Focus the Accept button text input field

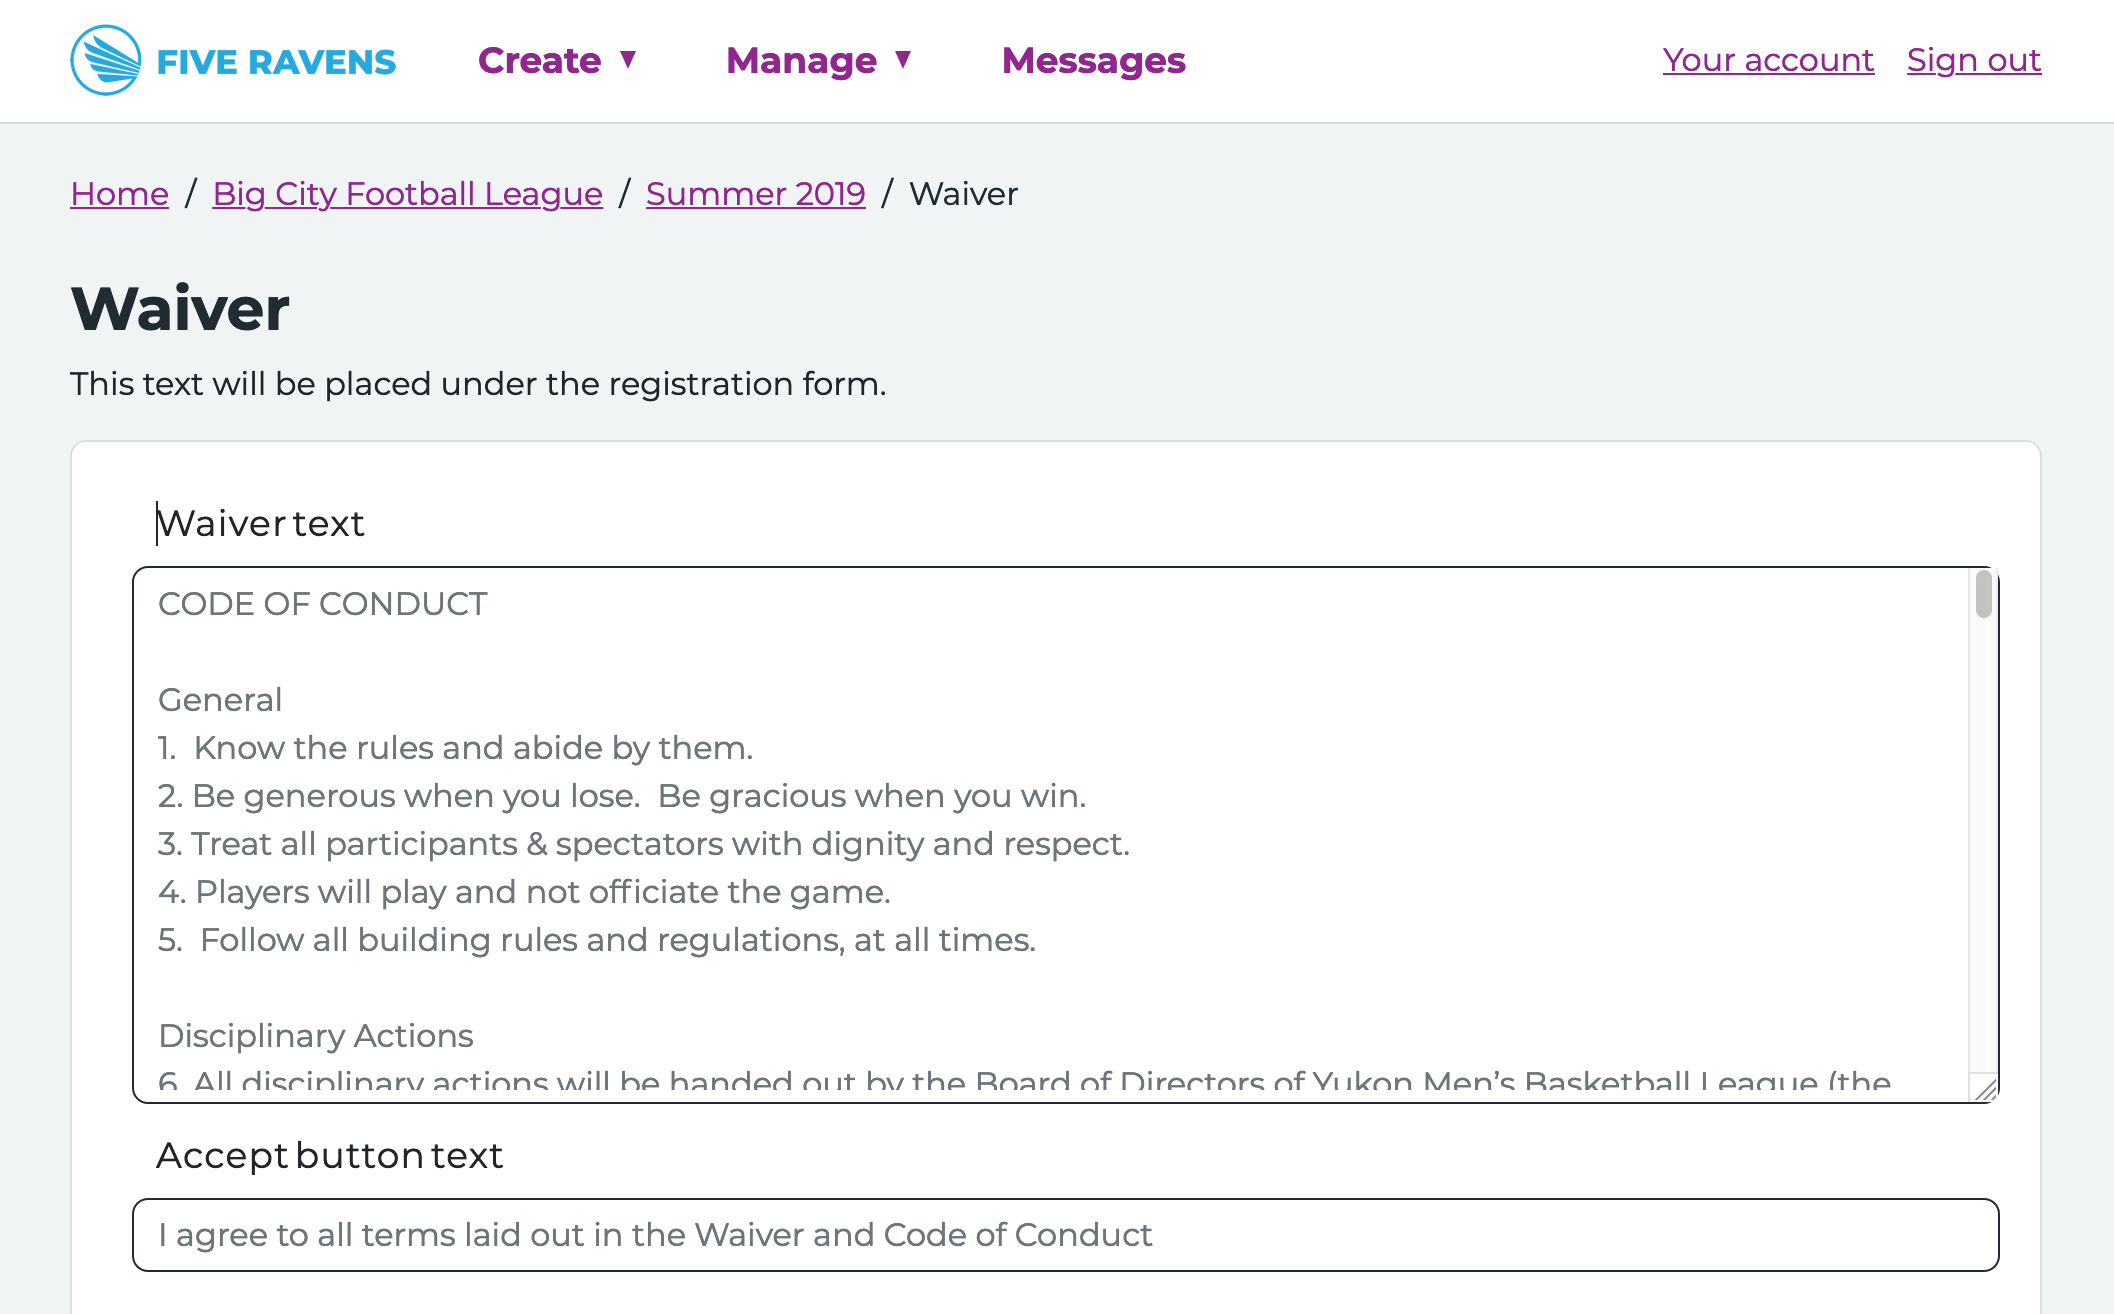1066,1235
